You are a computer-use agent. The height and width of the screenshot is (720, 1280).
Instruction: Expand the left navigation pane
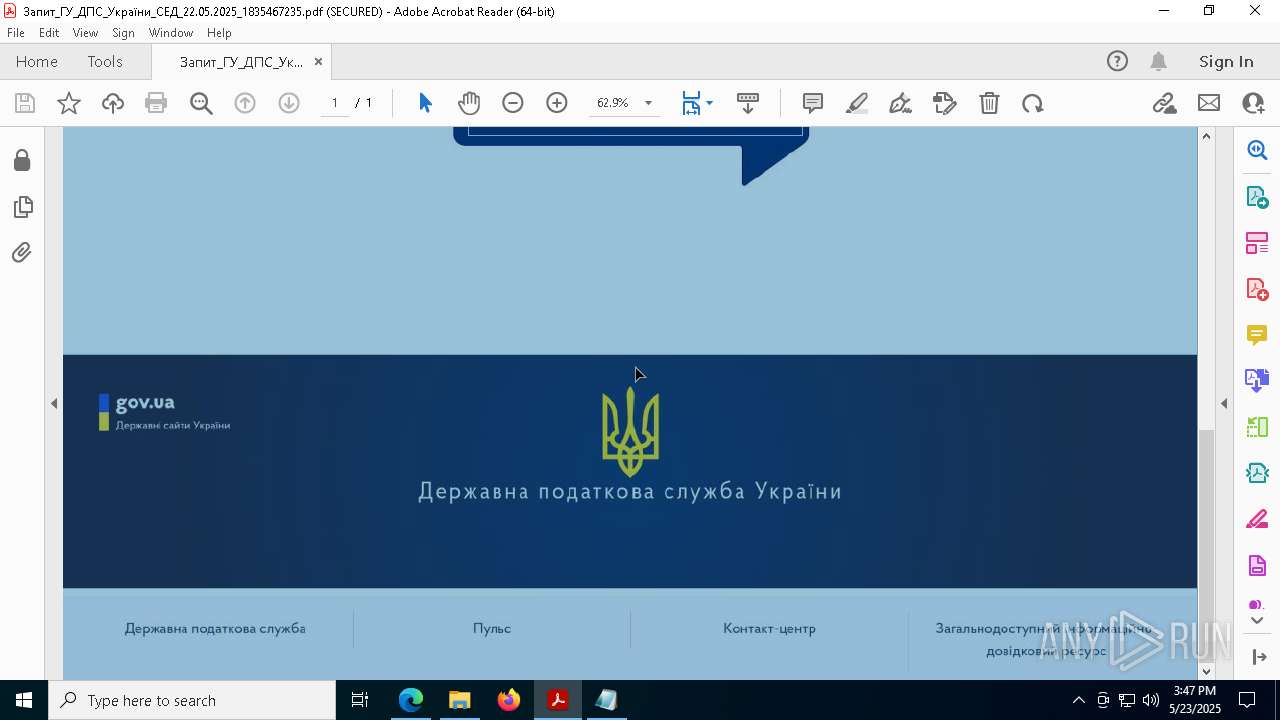[54, 403]
